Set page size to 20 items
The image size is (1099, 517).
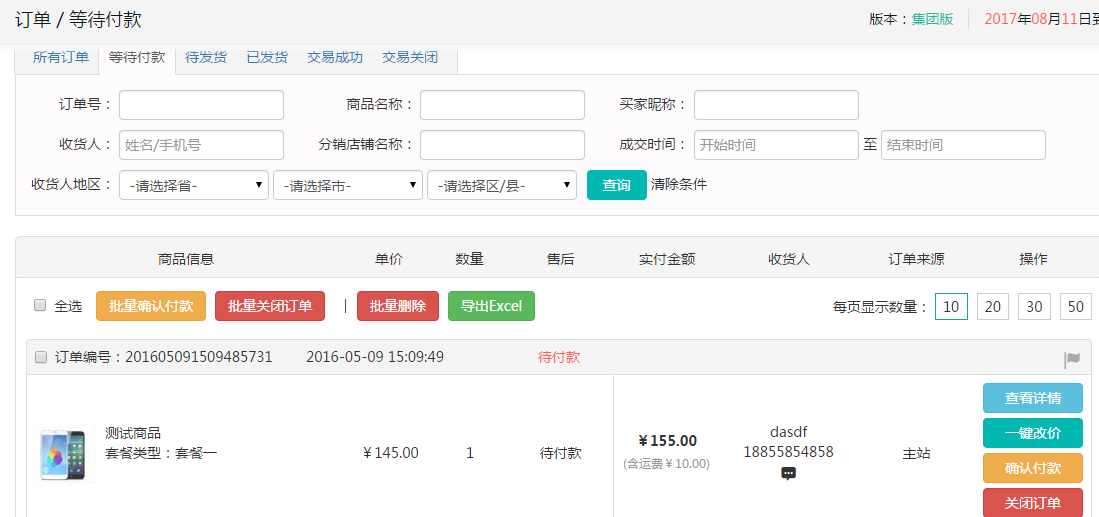[x=993, y=307]
